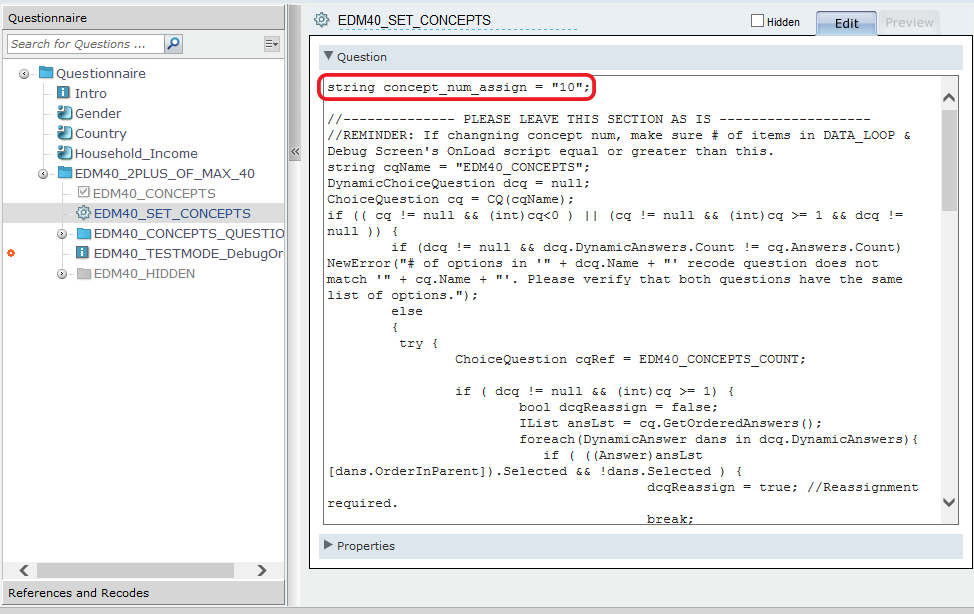
Task: Collapse the Question section
Action: [329, 56]
